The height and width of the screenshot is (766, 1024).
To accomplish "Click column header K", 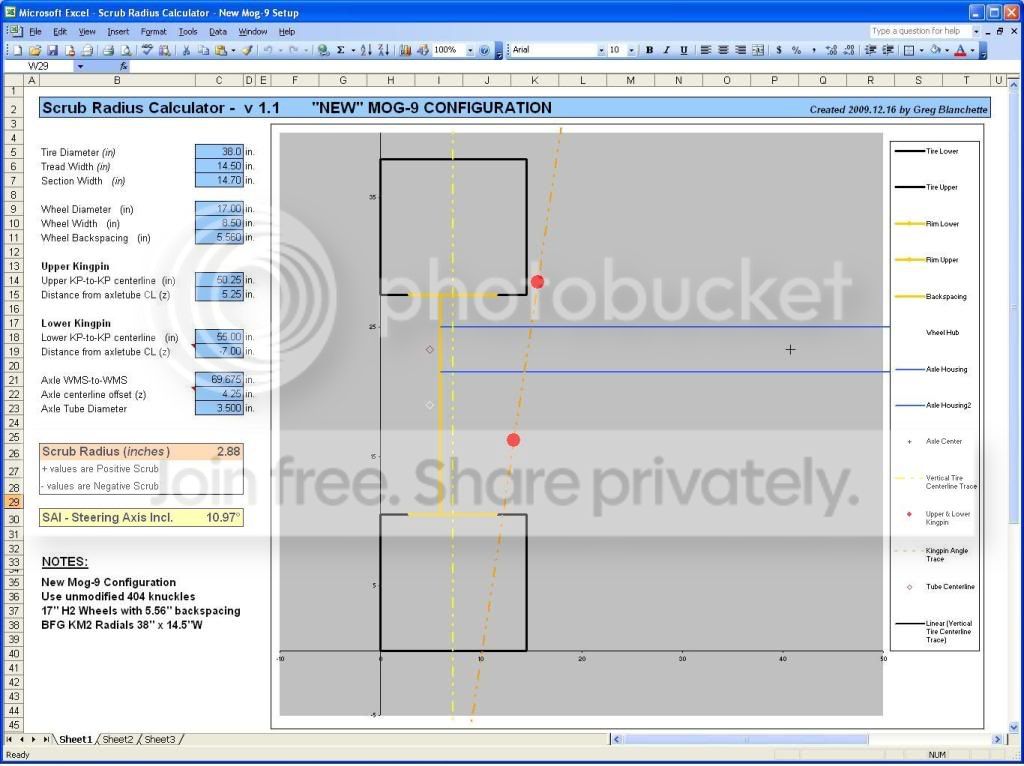I will [x=535, y=80].
